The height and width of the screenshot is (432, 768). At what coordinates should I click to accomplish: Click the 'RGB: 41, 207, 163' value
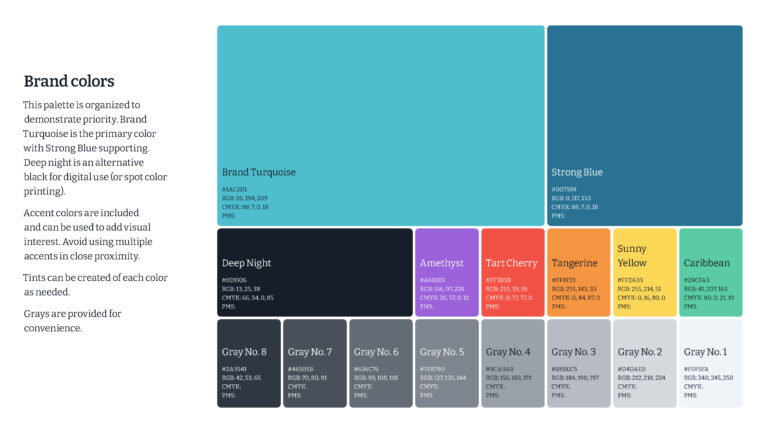pyautogui.click(x=706, y=289)
